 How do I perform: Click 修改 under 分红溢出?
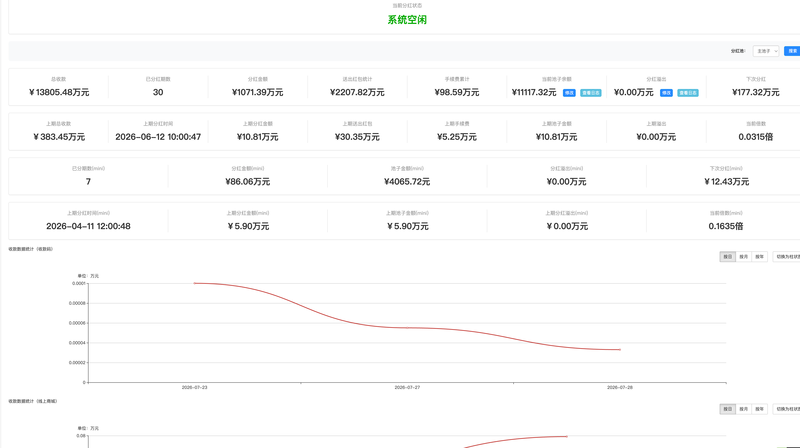[666, 93]
